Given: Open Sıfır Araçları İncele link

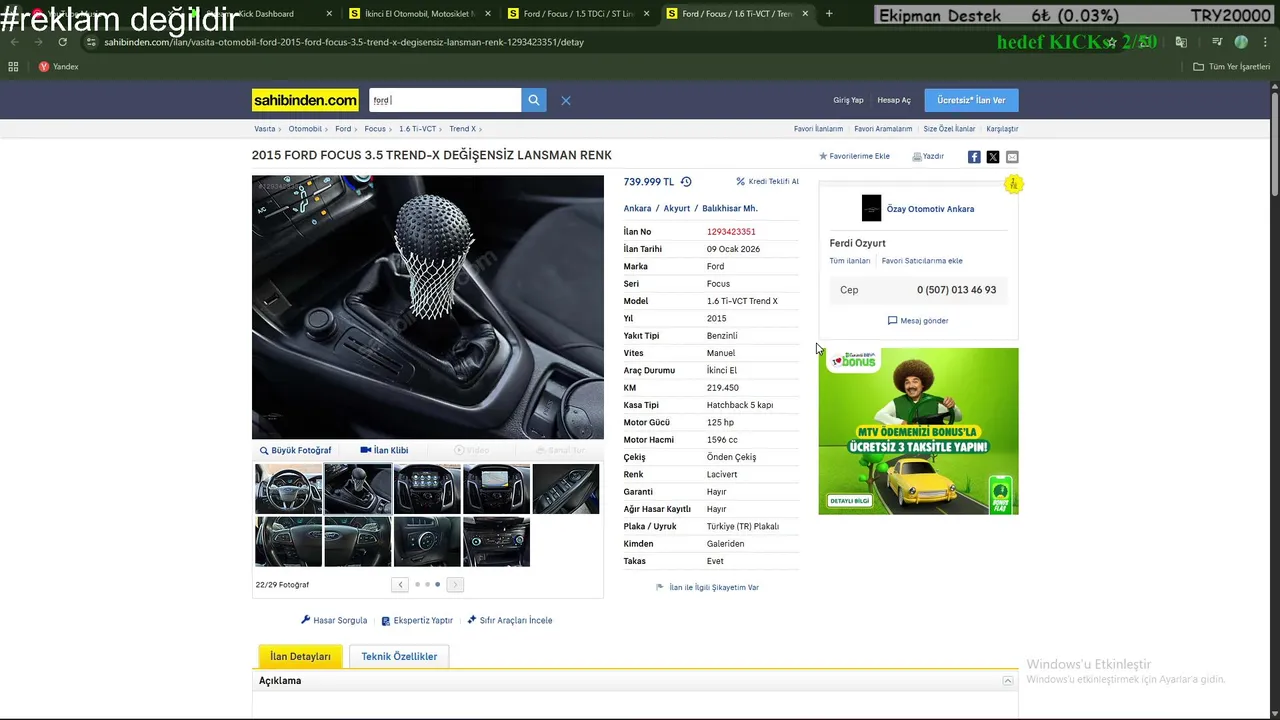Looking at the screenshot, I should coord(509,620).
